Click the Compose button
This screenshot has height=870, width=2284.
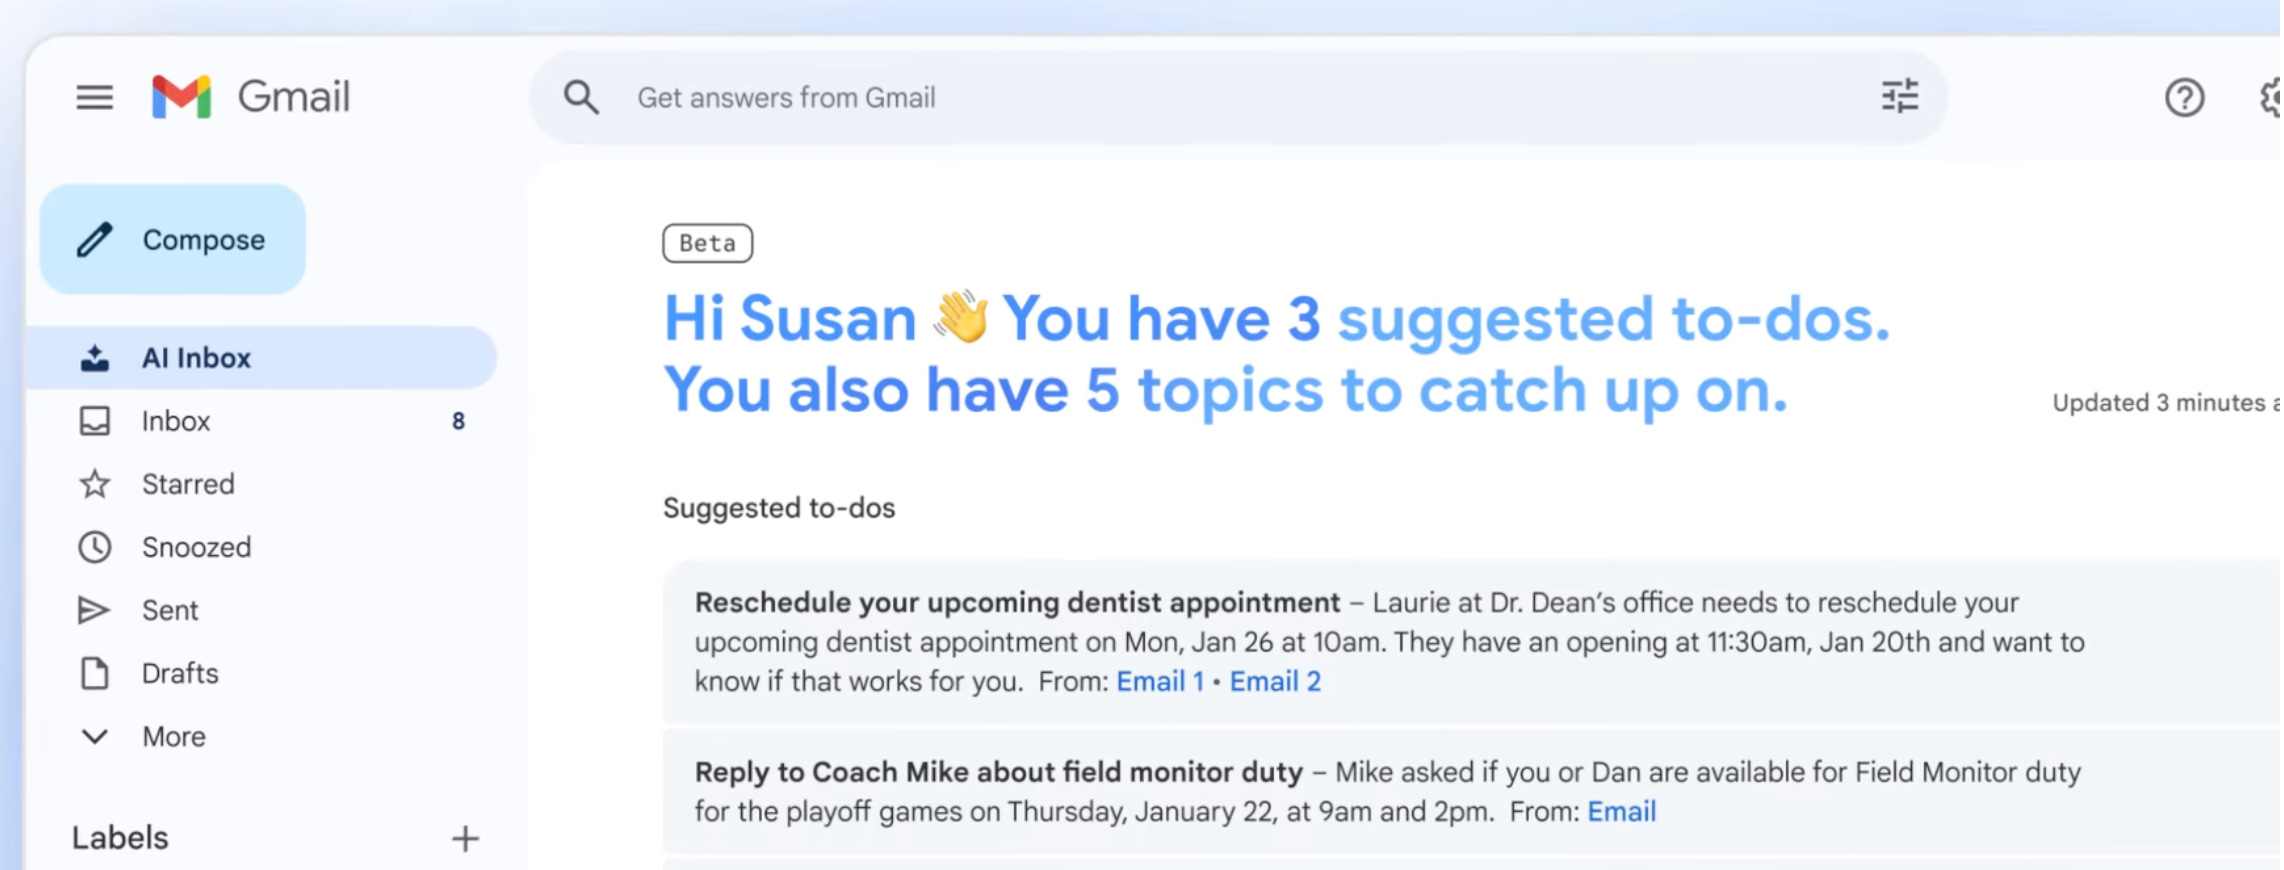[173, 239]
